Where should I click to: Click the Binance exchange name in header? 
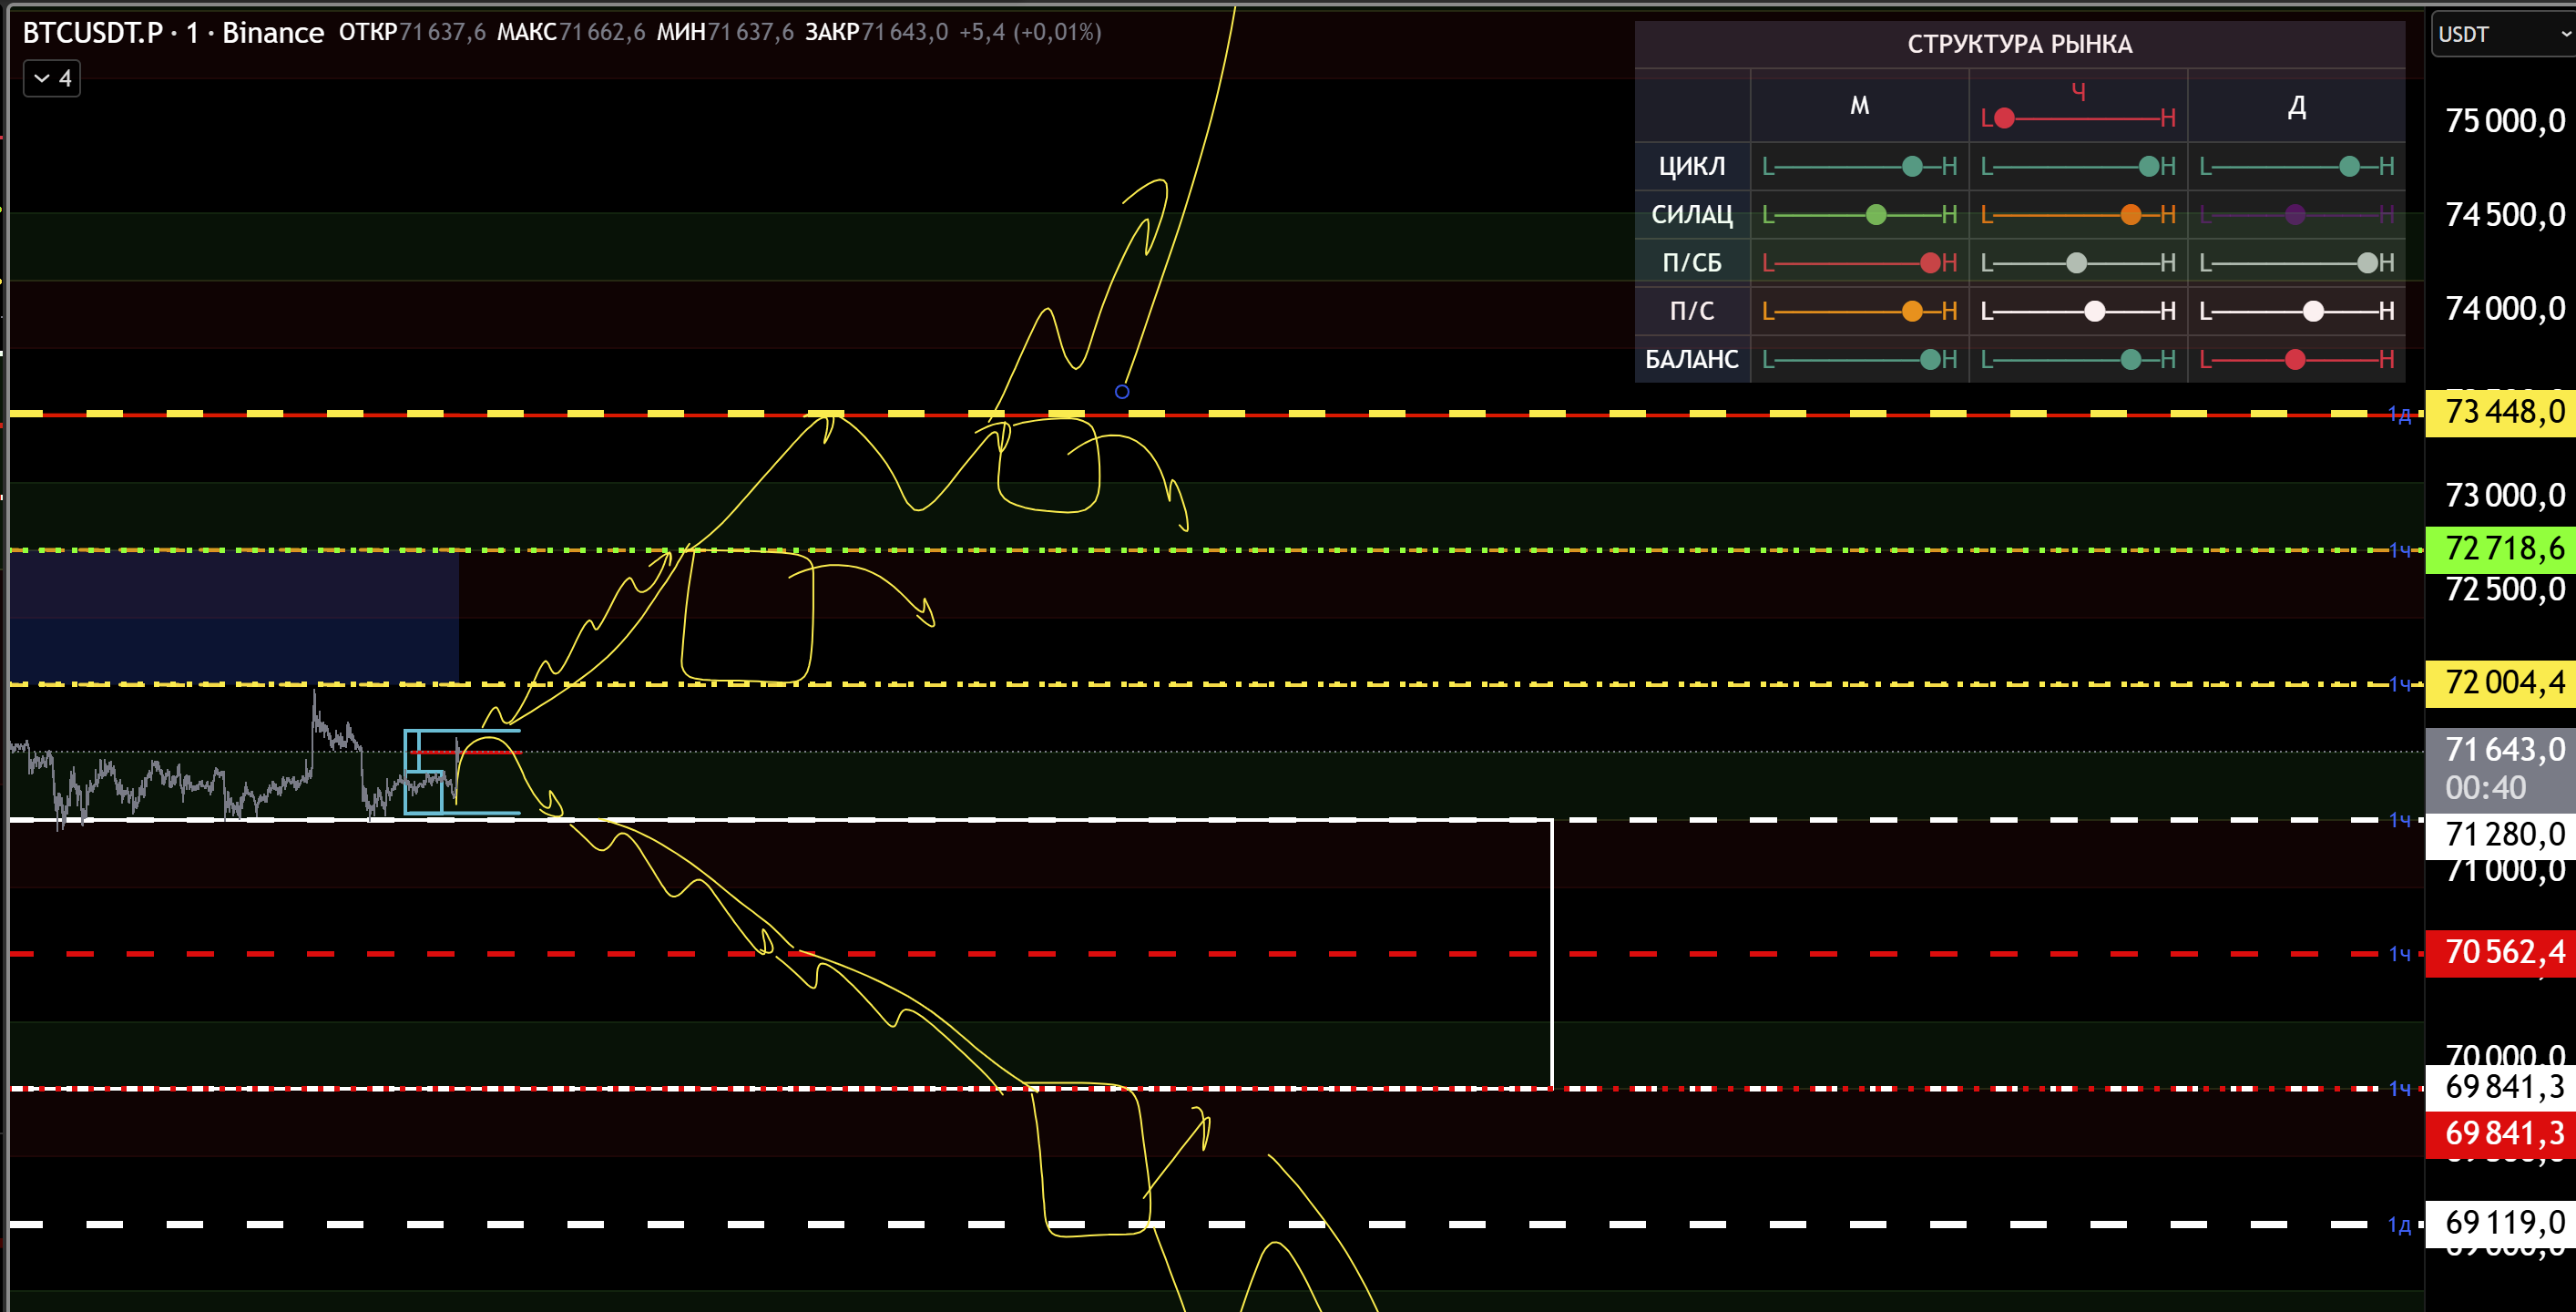(x=272, y=32)
